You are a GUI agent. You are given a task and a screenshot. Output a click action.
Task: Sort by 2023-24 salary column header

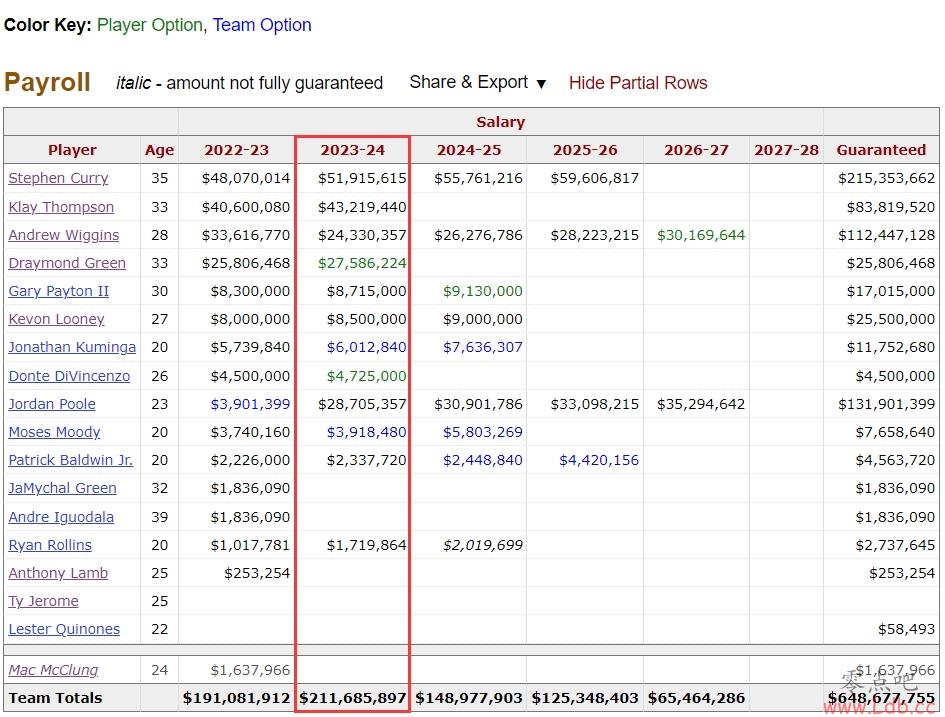click(353, 150)
